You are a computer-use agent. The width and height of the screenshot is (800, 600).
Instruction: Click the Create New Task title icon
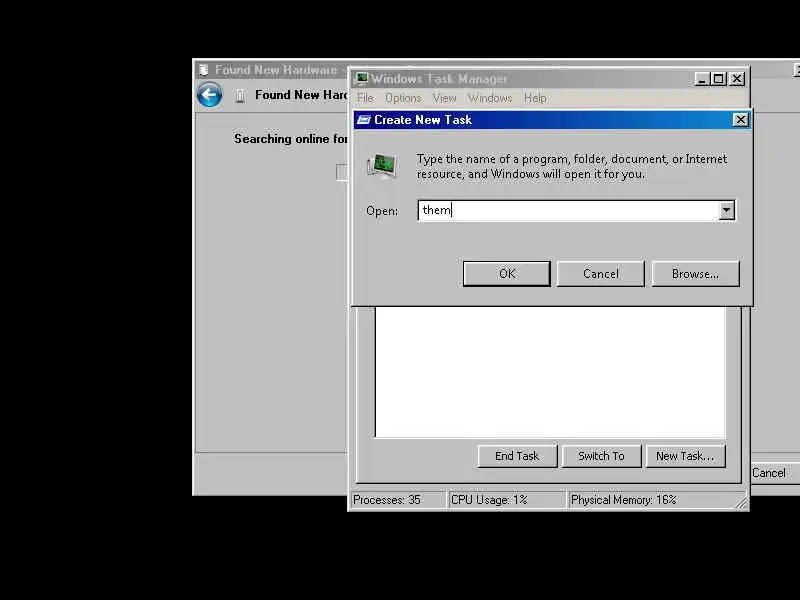[364, 120]
